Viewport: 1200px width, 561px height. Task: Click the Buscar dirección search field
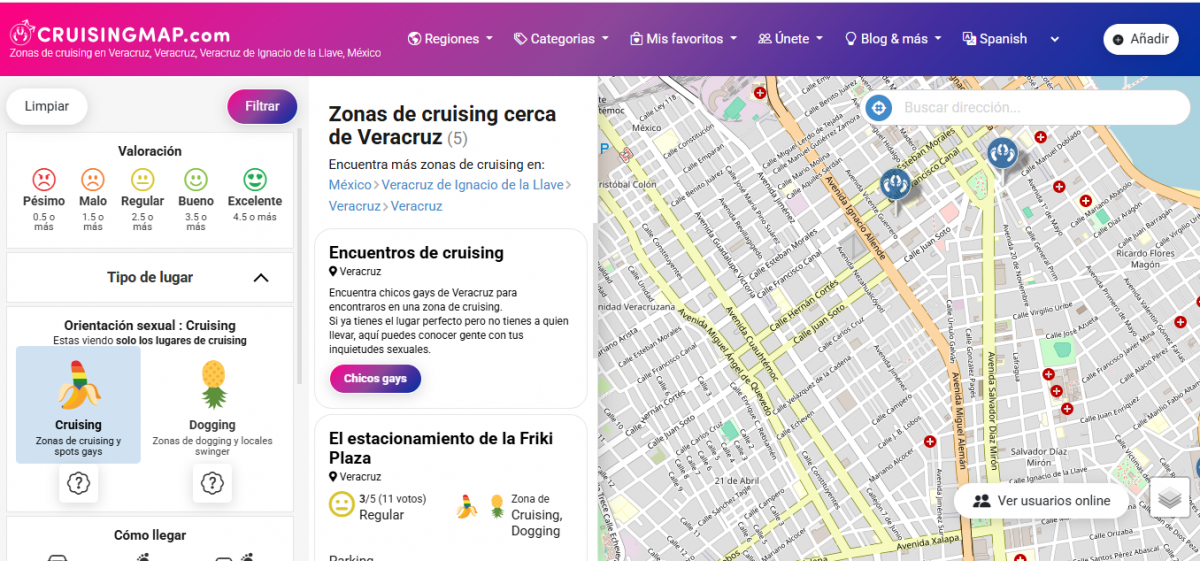click(1030, 108)
